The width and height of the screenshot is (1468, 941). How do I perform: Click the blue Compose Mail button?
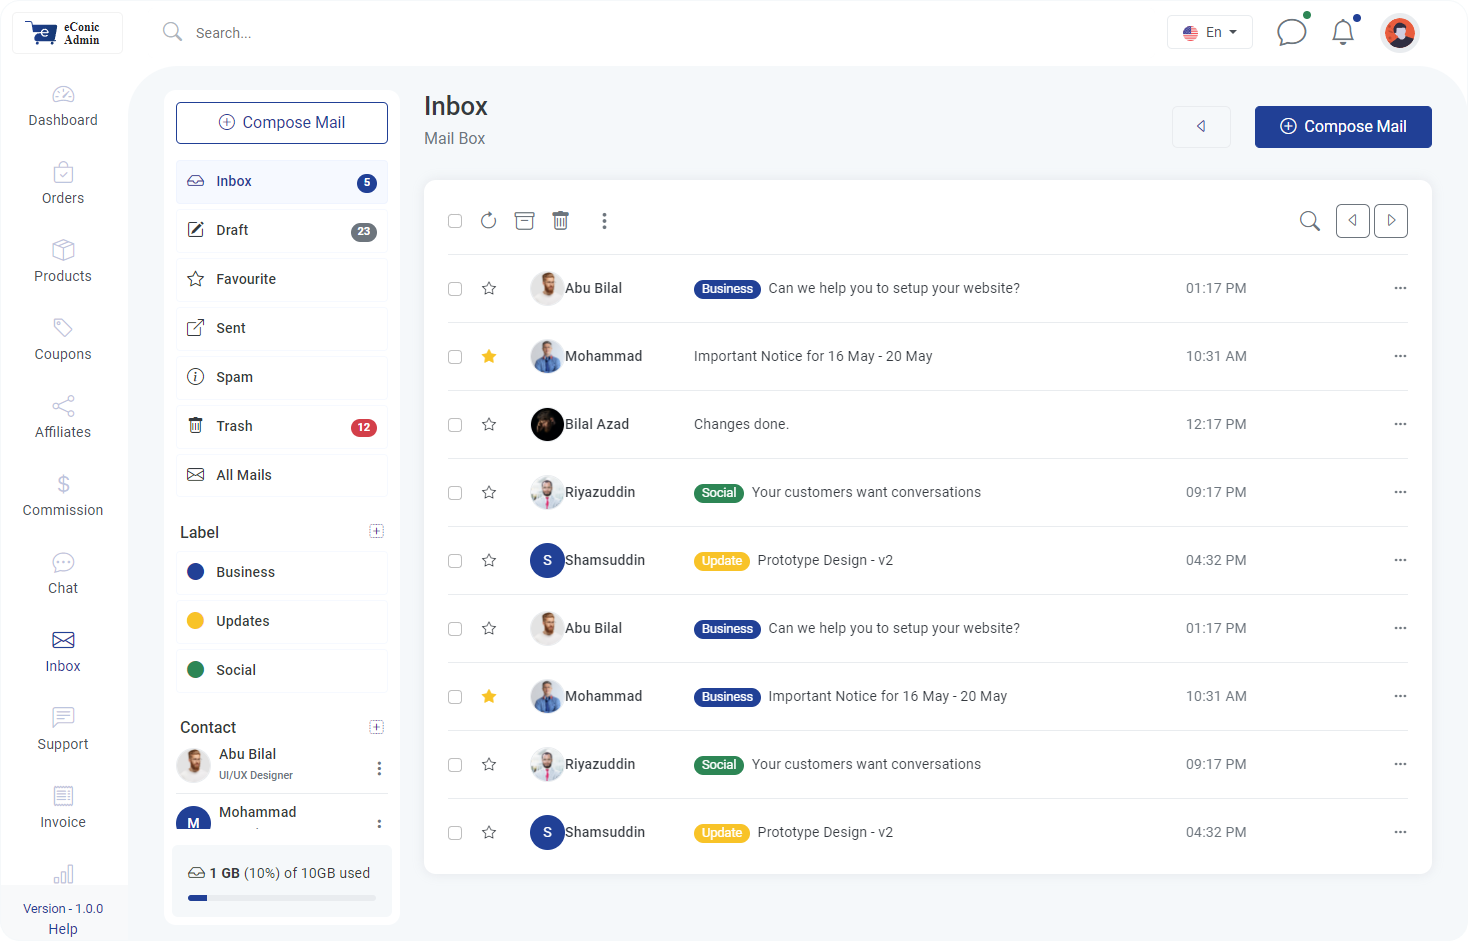[x=1343, y=127]
